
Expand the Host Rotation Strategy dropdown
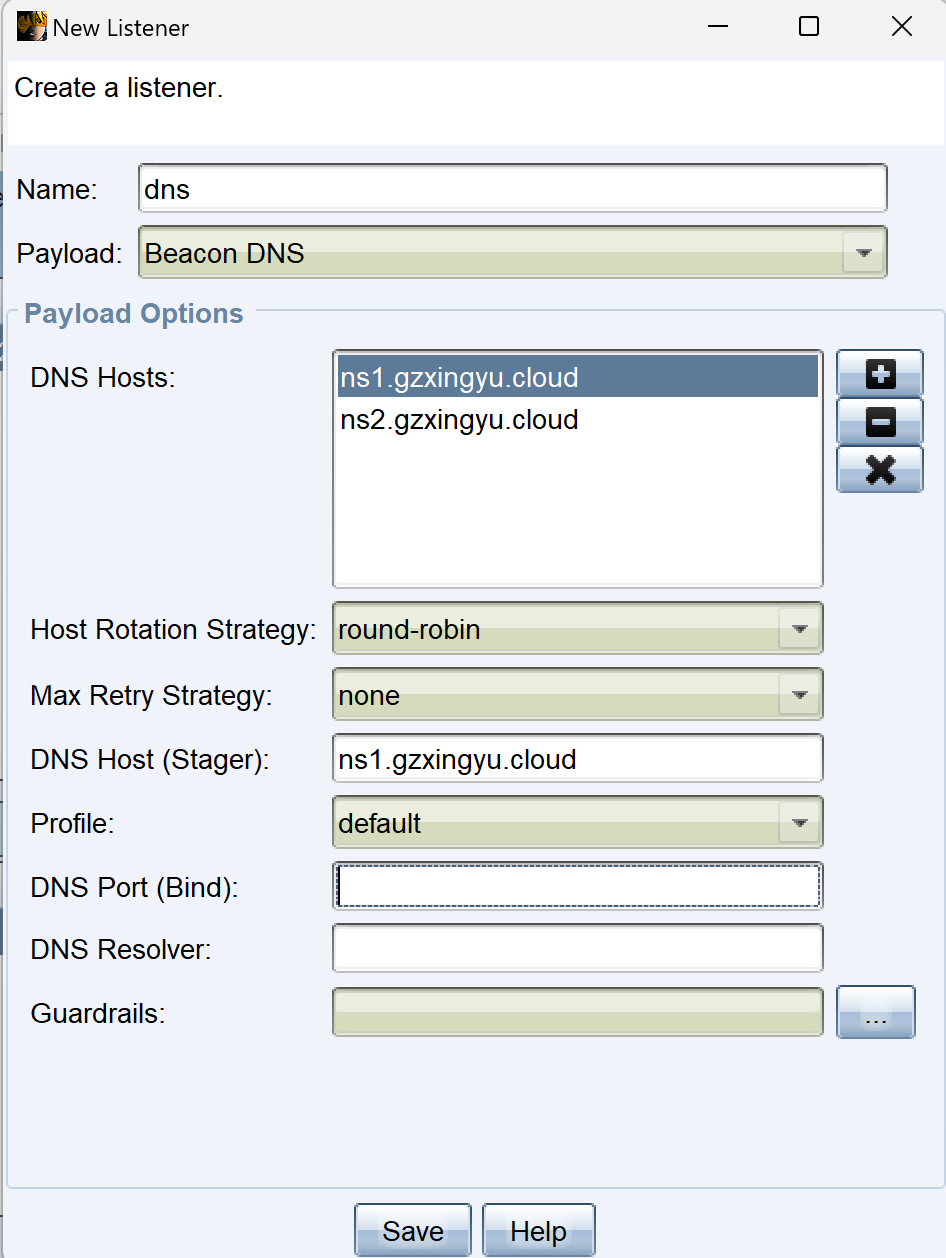[577, 629]
